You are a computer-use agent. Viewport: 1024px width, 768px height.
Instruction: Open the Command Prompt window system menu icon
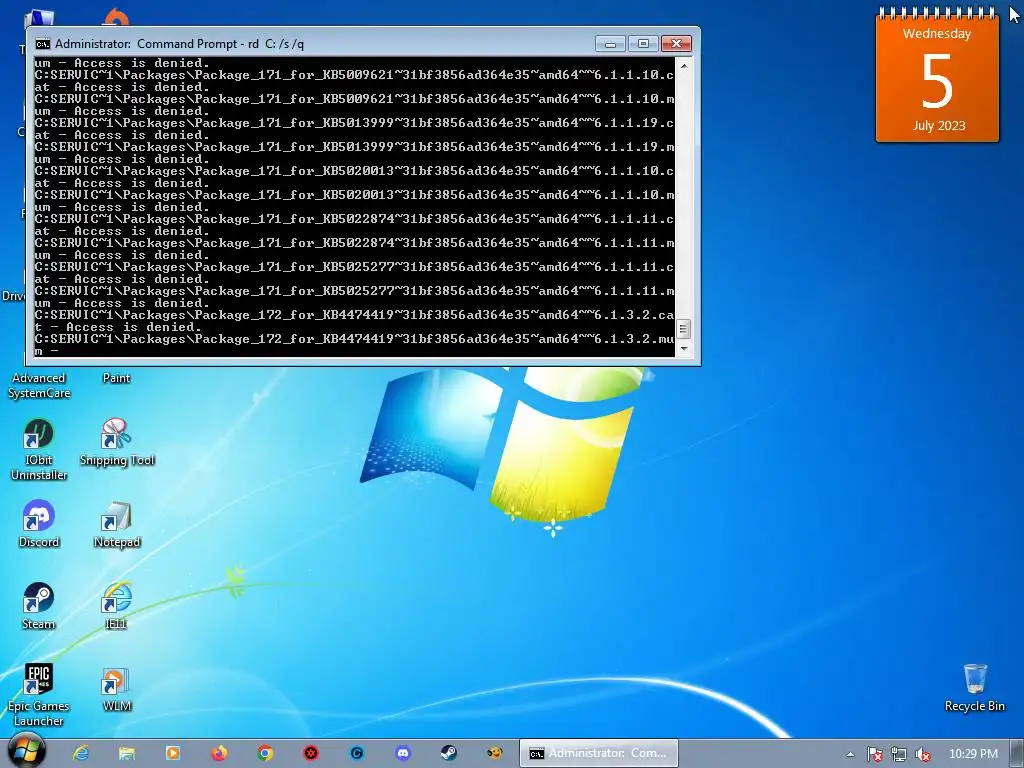(42, 44)
